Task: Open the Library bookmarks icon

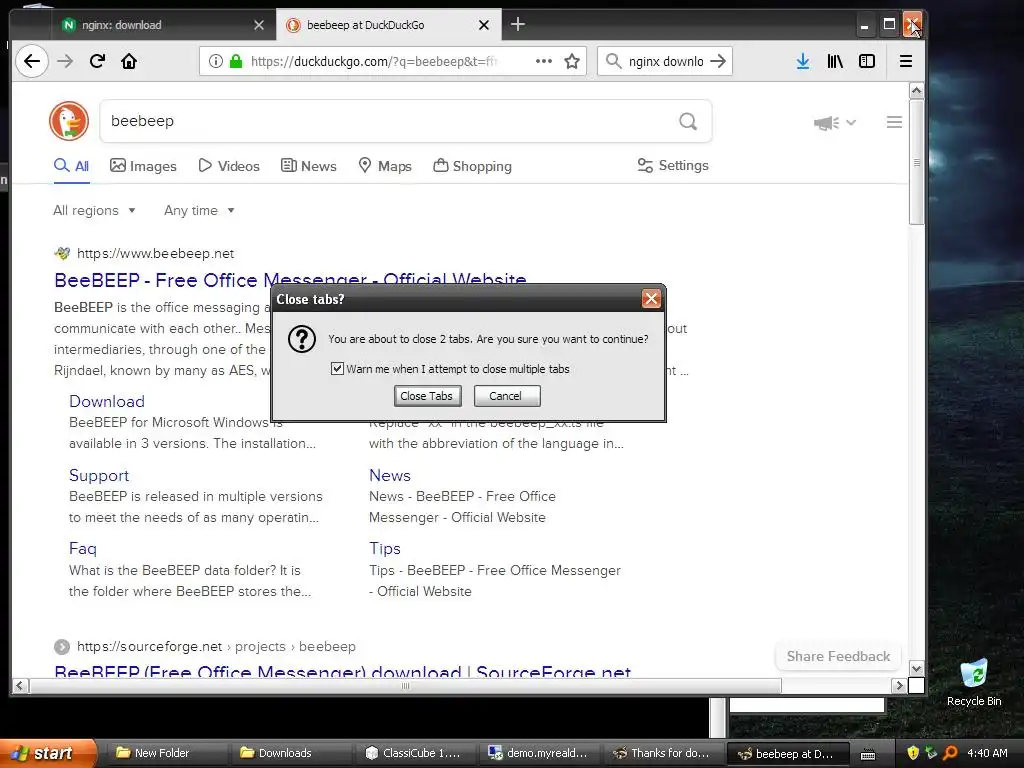Action: pos(835,61)
